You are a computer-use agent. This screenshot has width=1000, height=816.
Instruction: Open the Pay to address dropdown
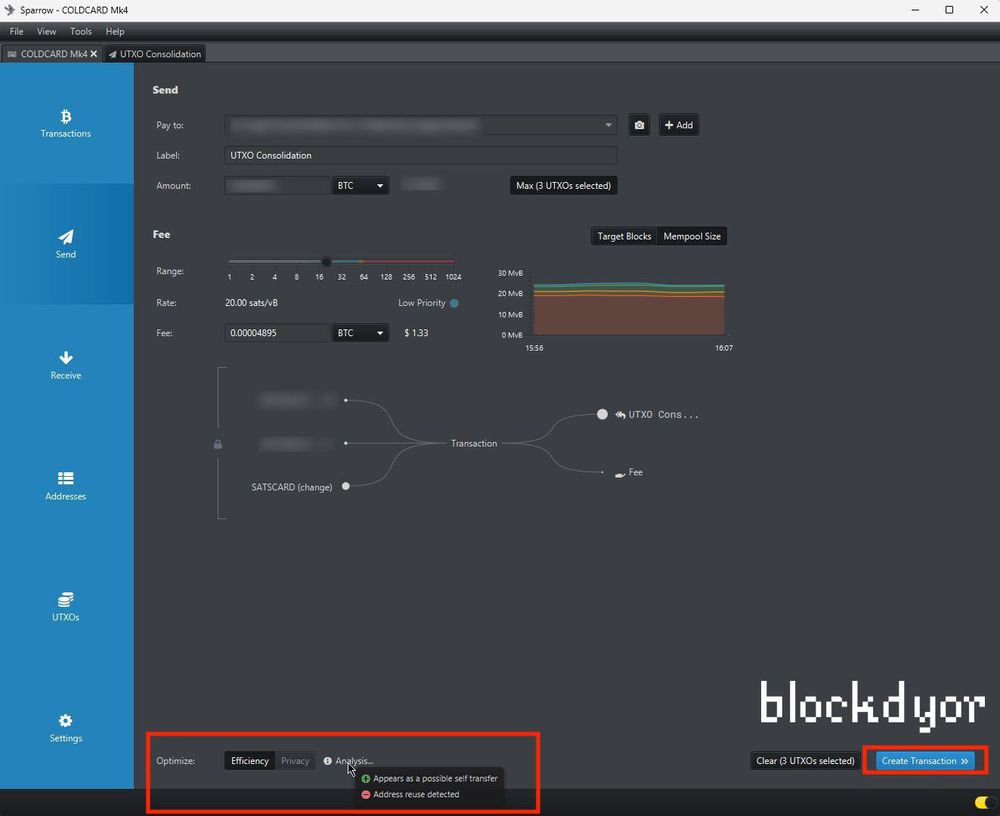click(x=609, y=126)
